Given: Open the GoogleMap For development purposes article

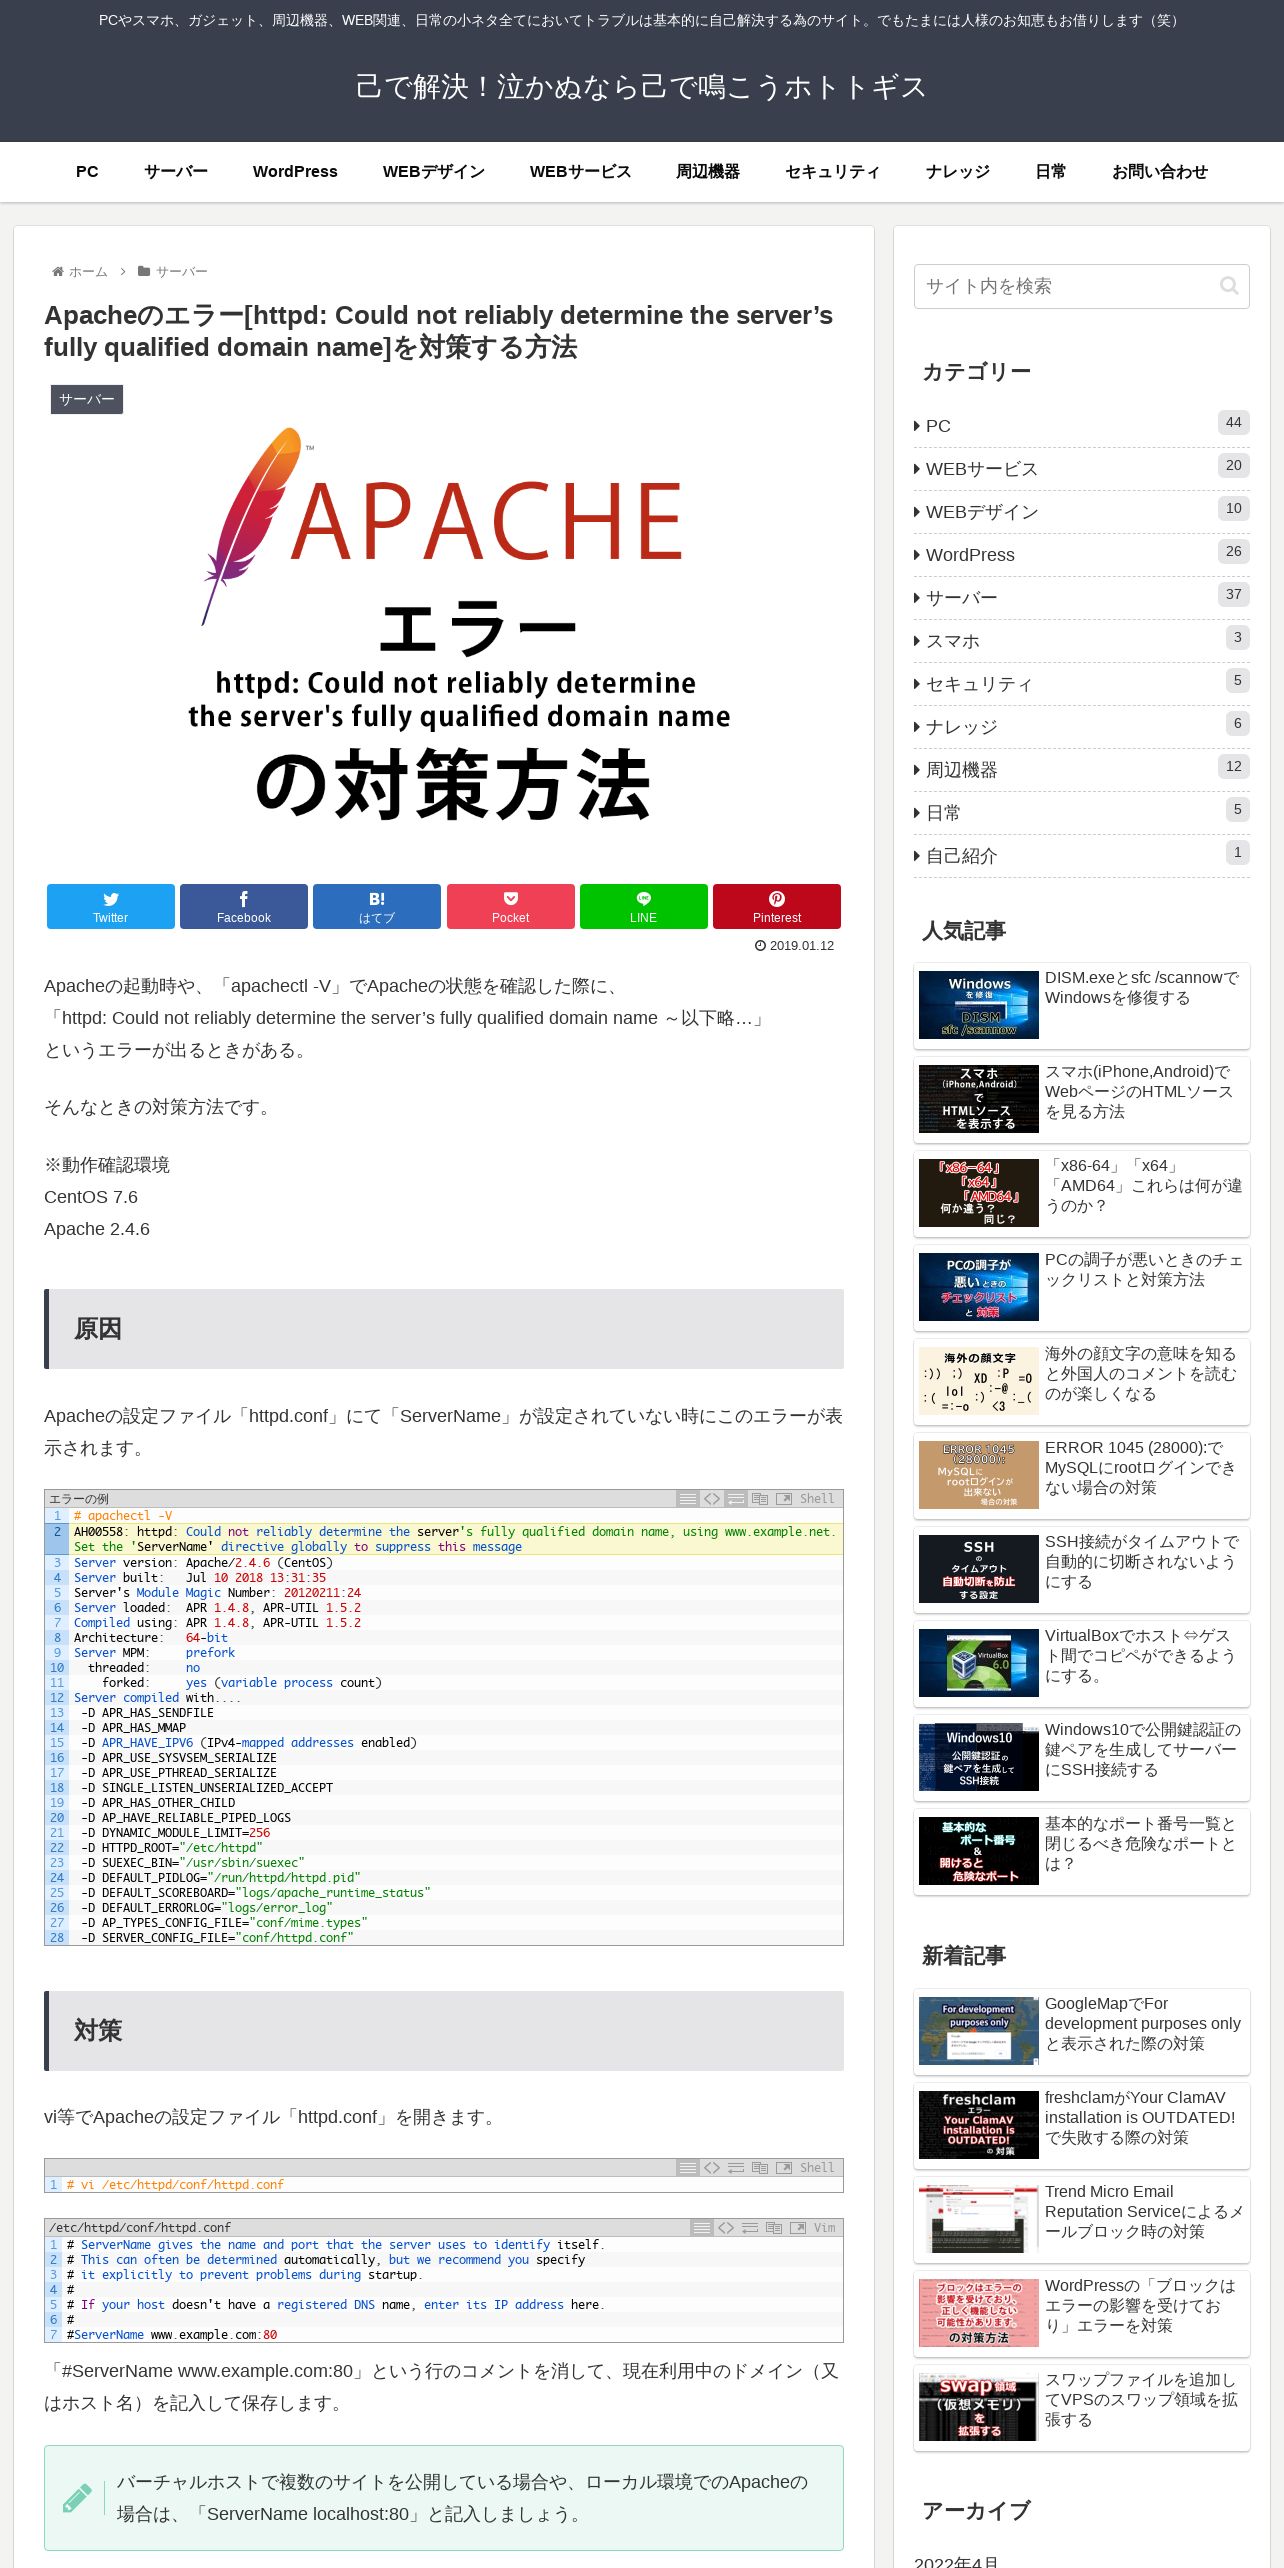Looking at the screenshot, I should [1082, 2031].
